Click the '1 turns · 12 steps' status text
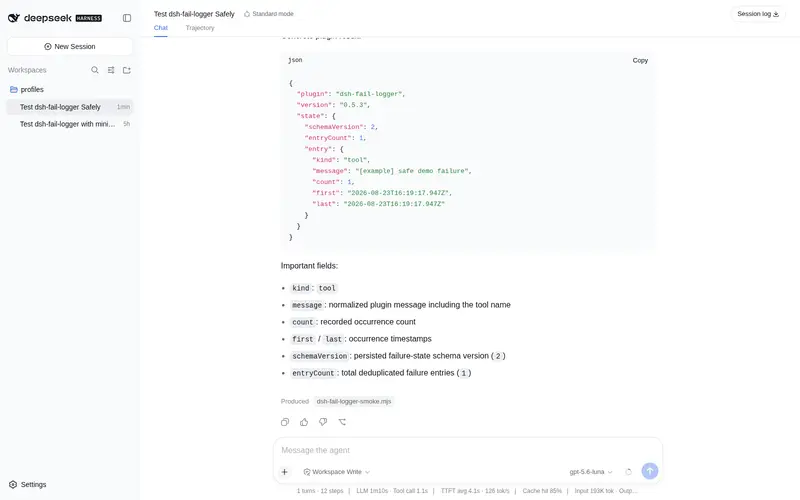800x500 pixels. tap(320, 491)
